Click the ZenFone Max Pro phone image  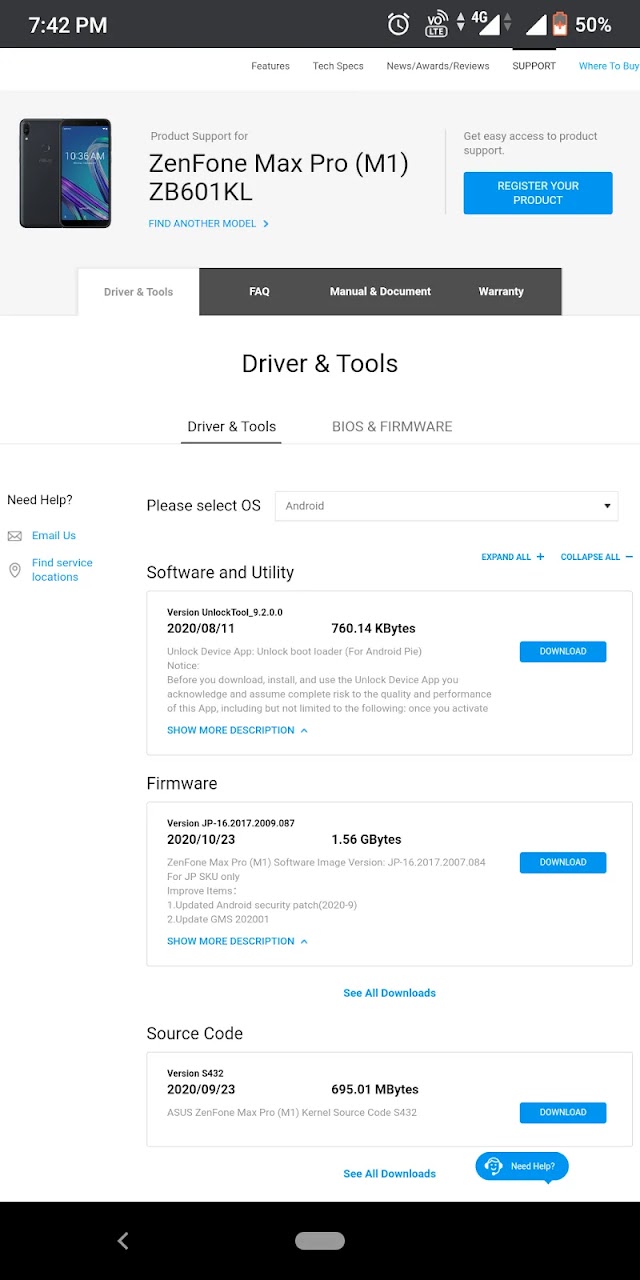[x=65, y=173]
